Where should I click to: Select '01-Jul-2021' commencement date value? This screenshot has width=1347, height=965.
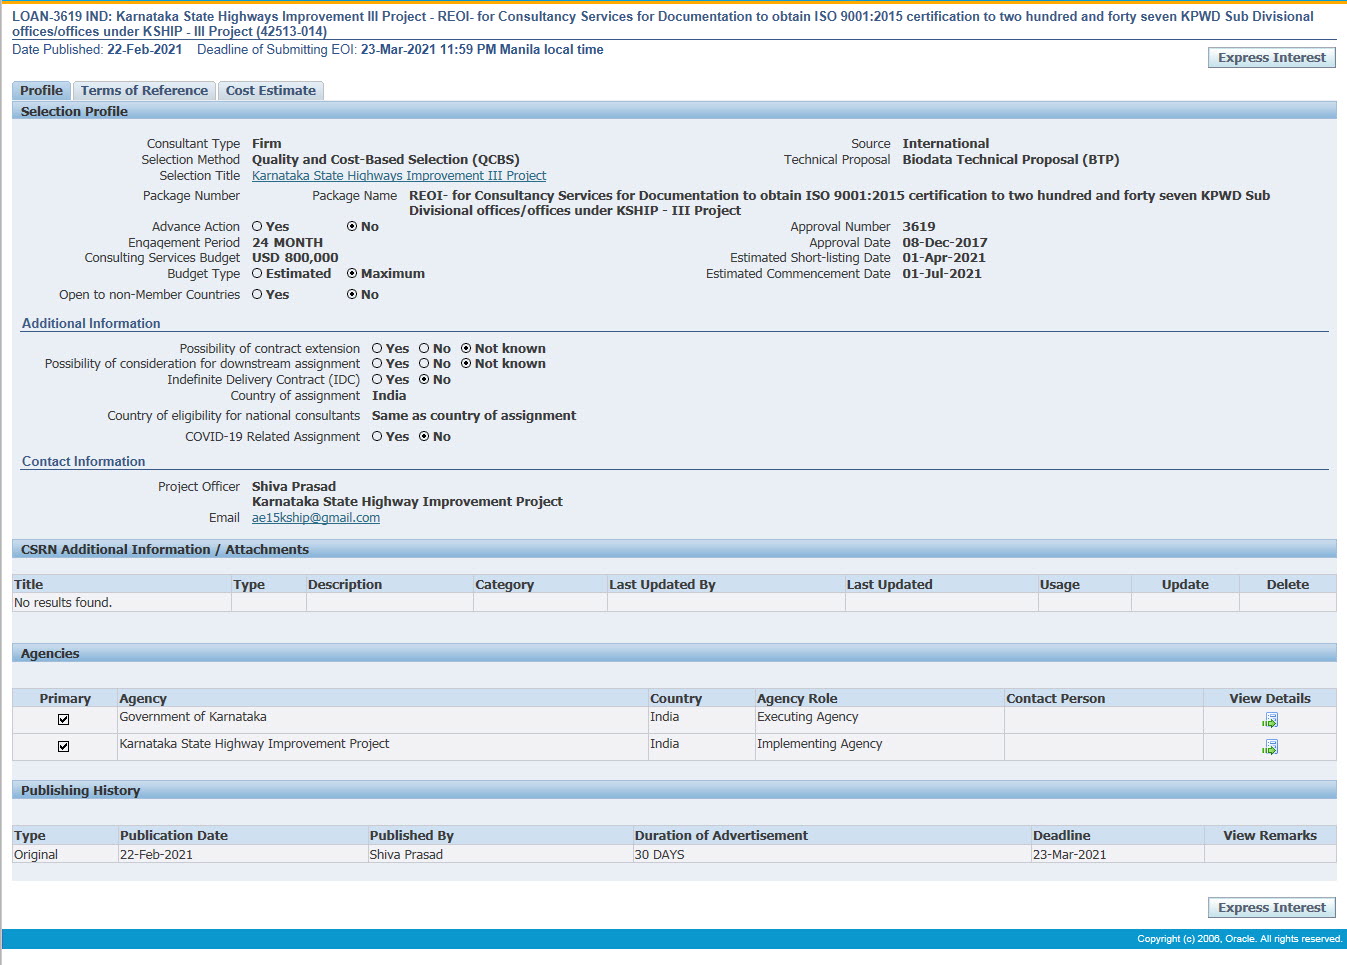point(942,274)
